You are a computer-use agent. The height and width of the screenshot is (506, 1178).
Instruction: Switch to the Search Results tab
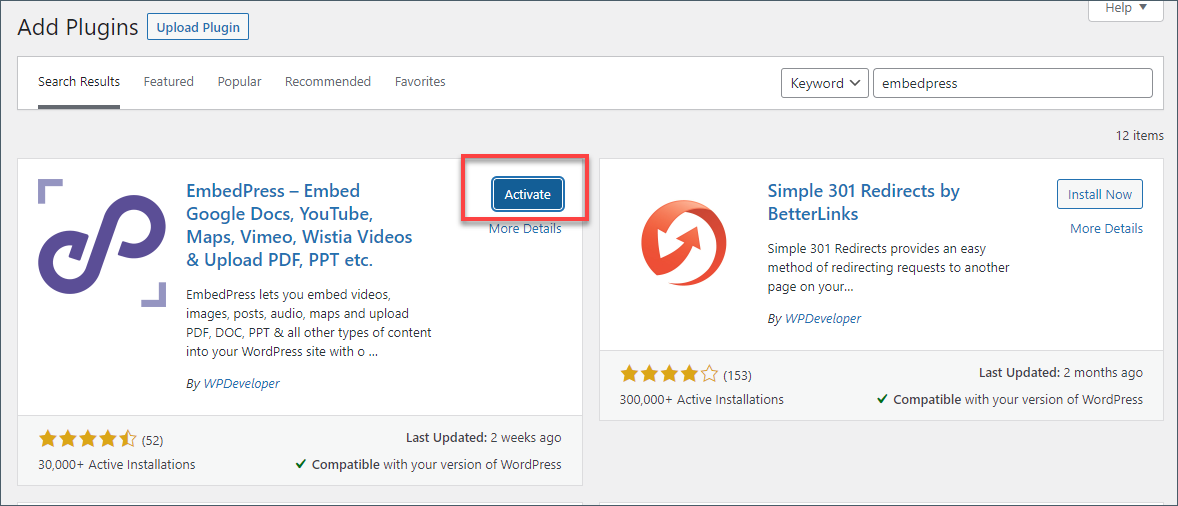pos(79,82)
